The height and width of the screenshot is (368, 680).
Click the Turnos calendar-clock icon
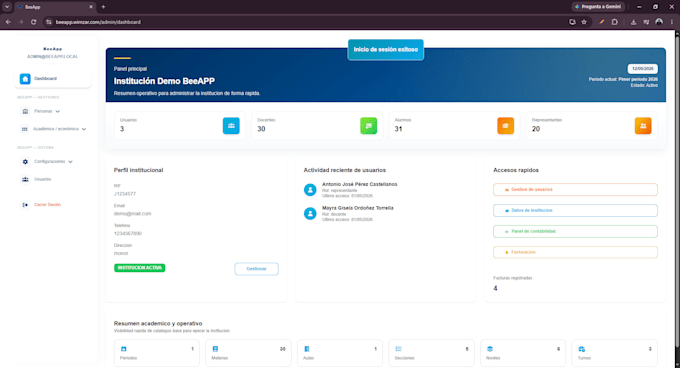coord(582,349)
